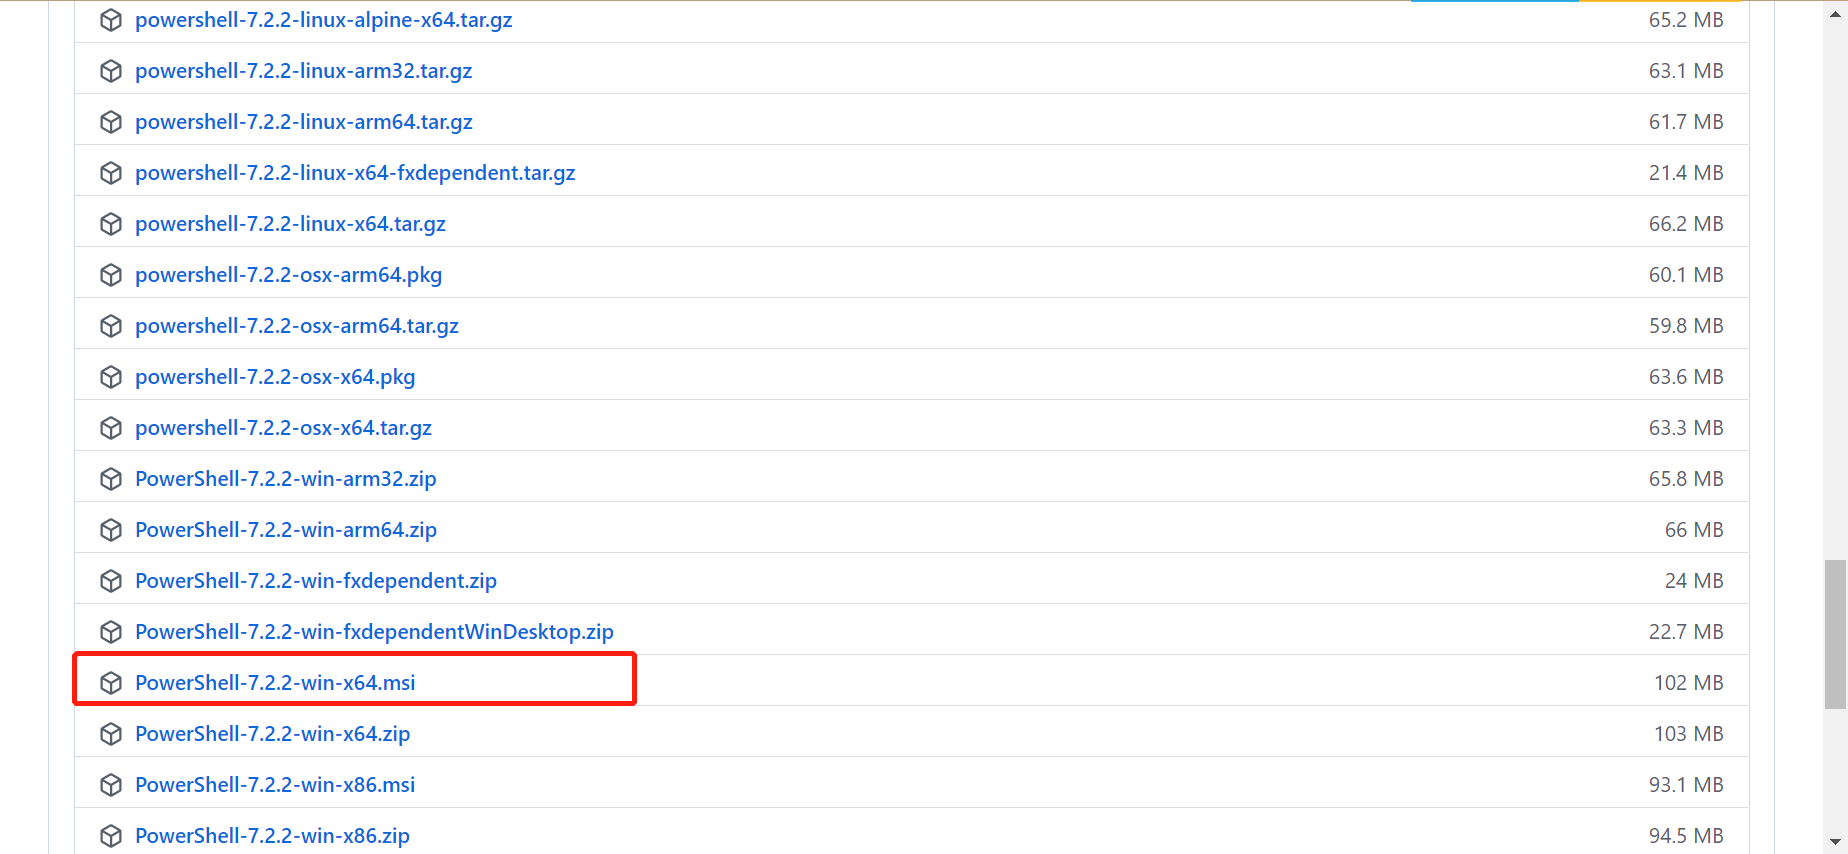Screen dimensions: 1848x854
Task: Download powershell-7.2.2-osx-arm64.tar.gz
Action: 297,326
